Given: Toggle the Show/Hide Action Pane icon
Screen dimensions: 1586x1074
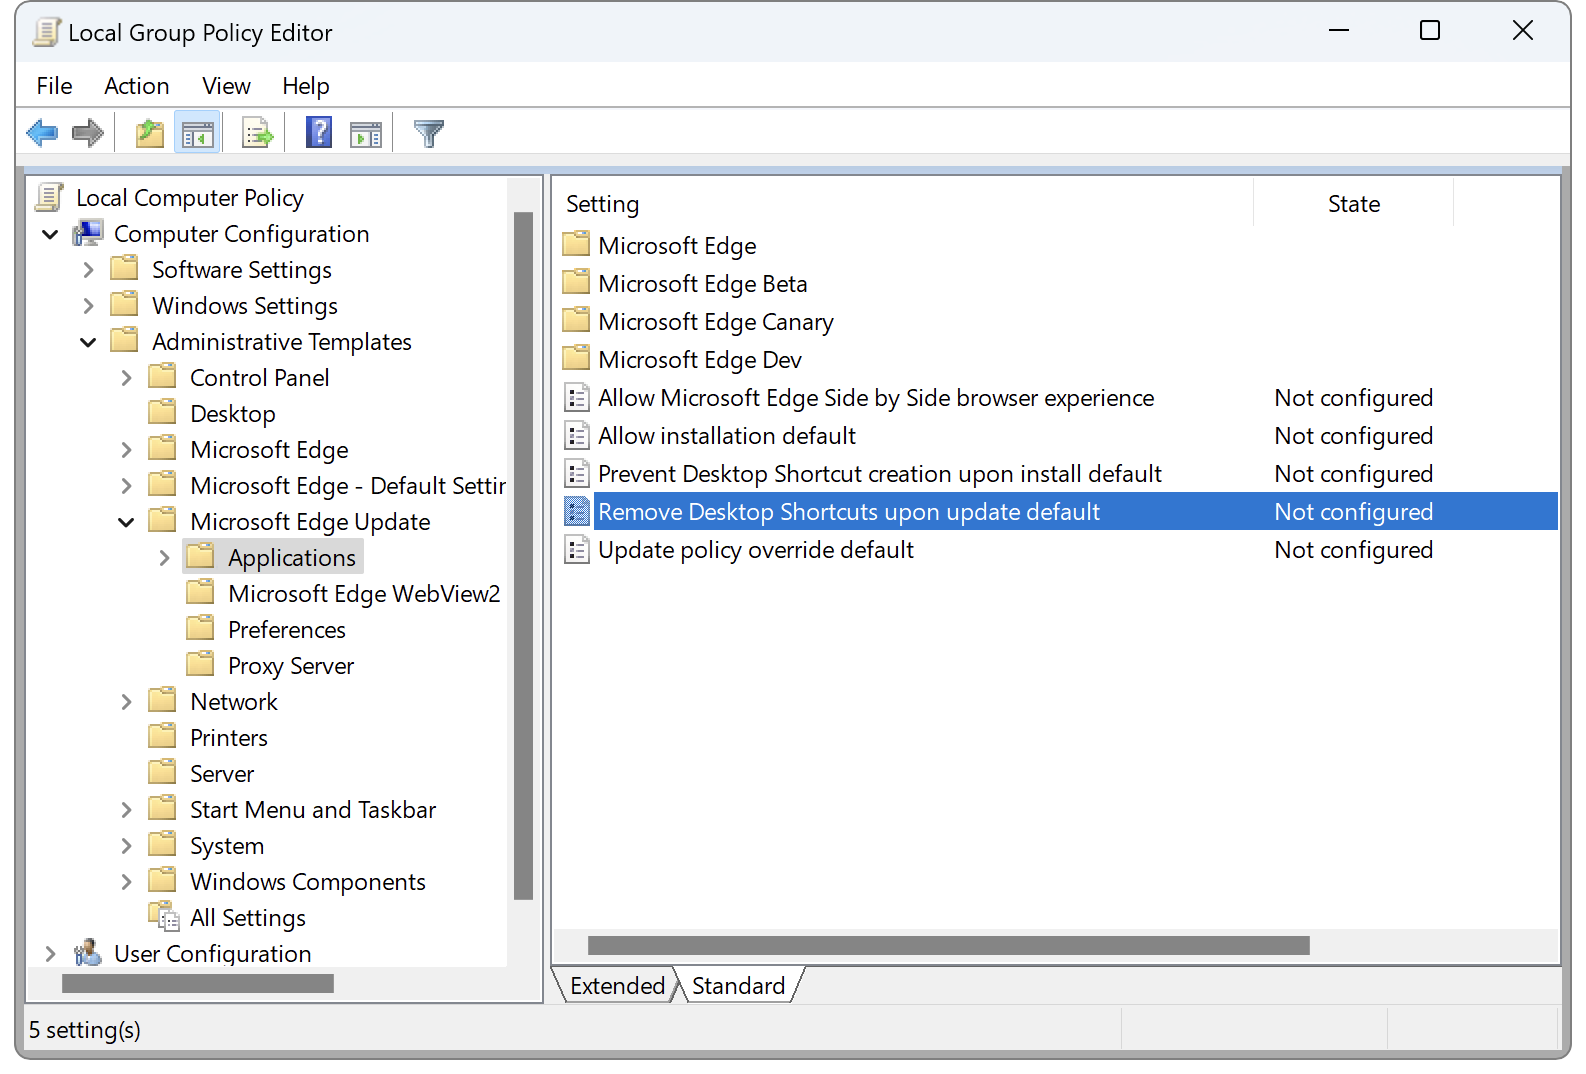Looking at the screenshot, I should tap(366, 133).
